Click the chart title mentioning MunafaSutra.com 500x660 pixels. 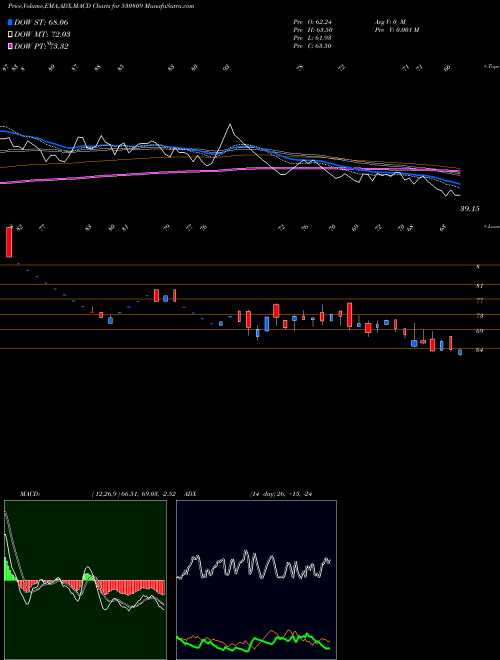pos(101,6)
